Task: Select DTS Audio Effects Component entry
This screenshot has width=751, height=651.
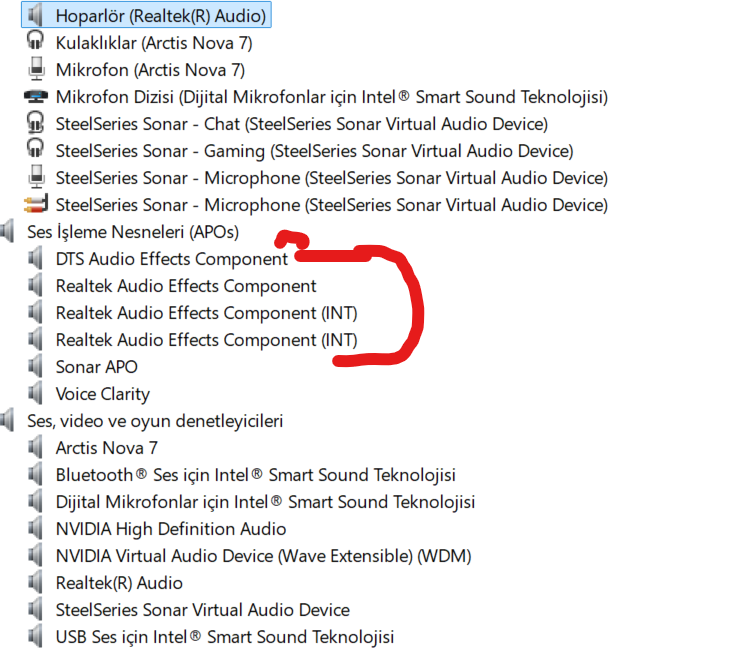Action: tap(172, 259)
